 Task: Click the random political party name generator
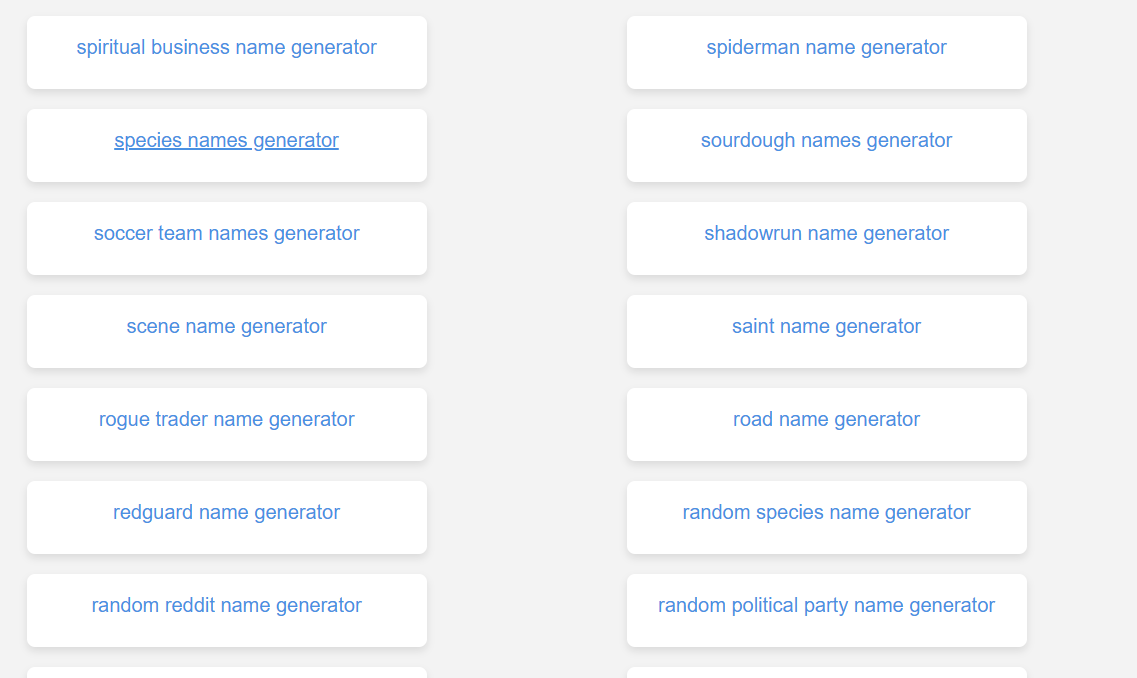tap(826, 605)
